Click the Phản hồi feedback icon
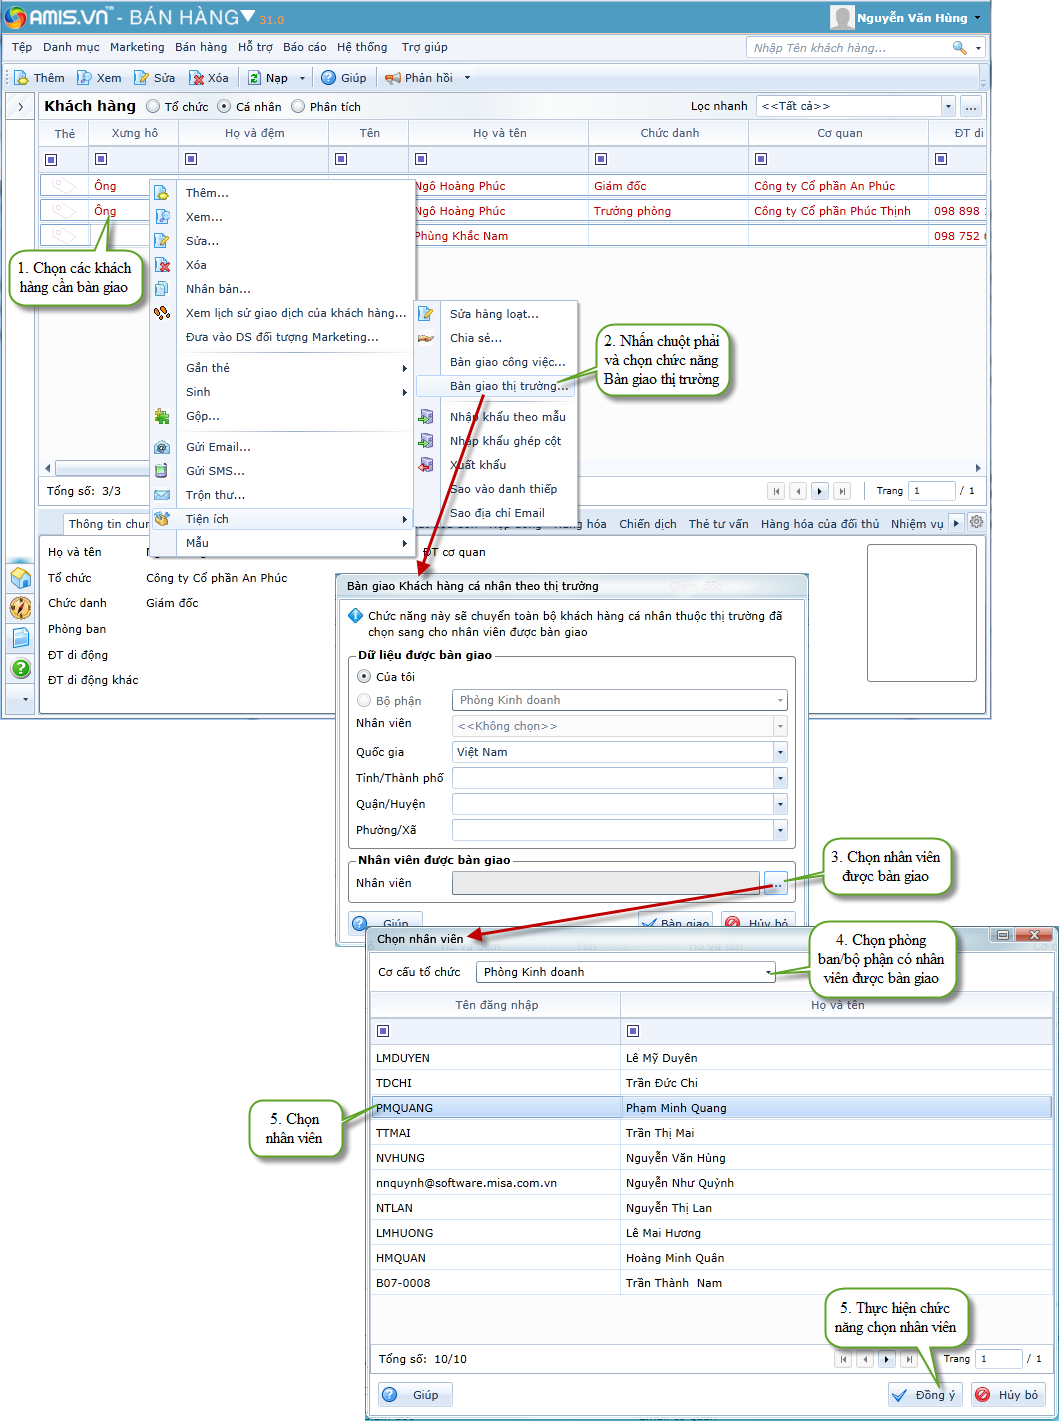1060x1421 pixels. coord(393,78)
